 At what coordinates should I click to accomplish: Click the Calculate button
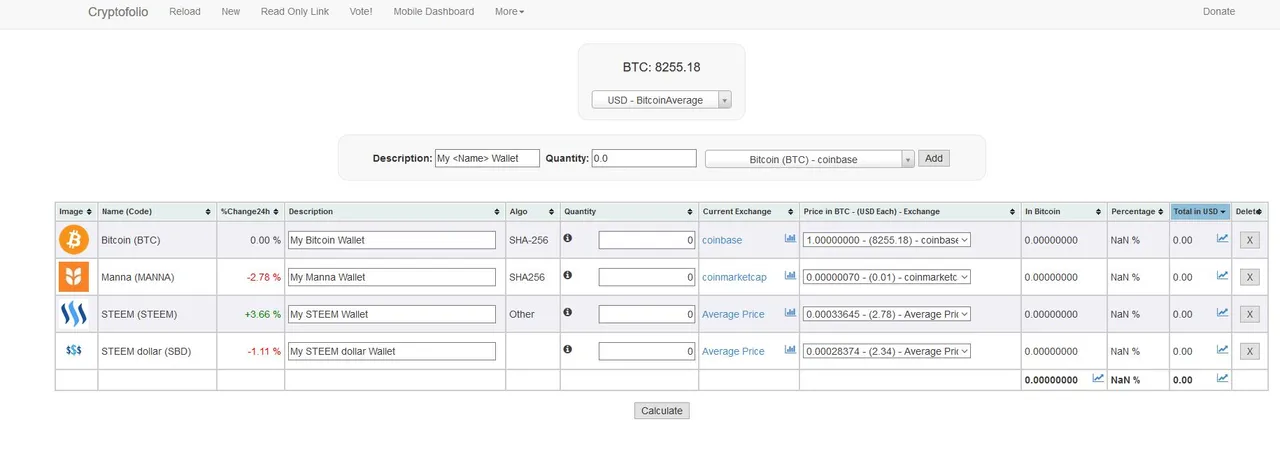point(661,411)
